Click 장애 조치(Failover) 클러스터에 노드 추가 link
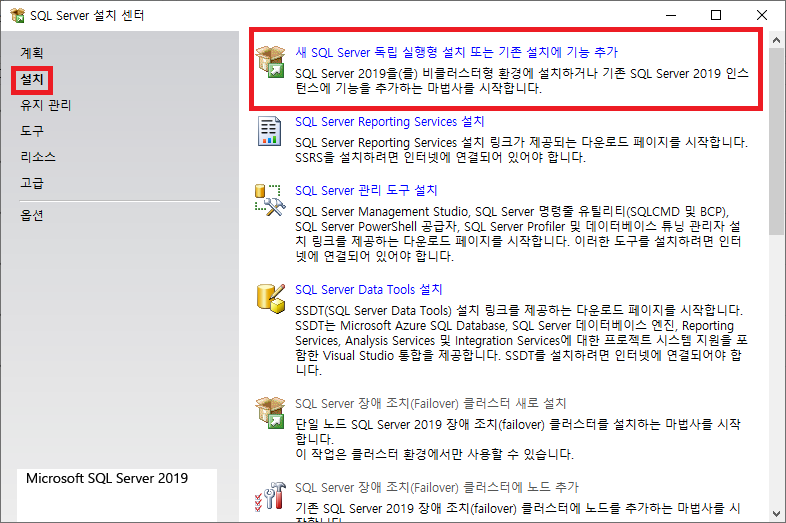The image size is (786, 523). [x=437, y=487]
